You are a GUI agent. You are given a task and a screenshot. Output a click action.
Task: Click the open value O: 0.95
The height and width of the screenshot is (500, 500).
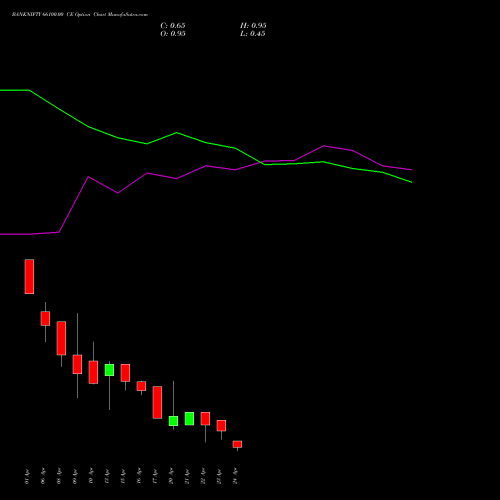tap(173, 34)
